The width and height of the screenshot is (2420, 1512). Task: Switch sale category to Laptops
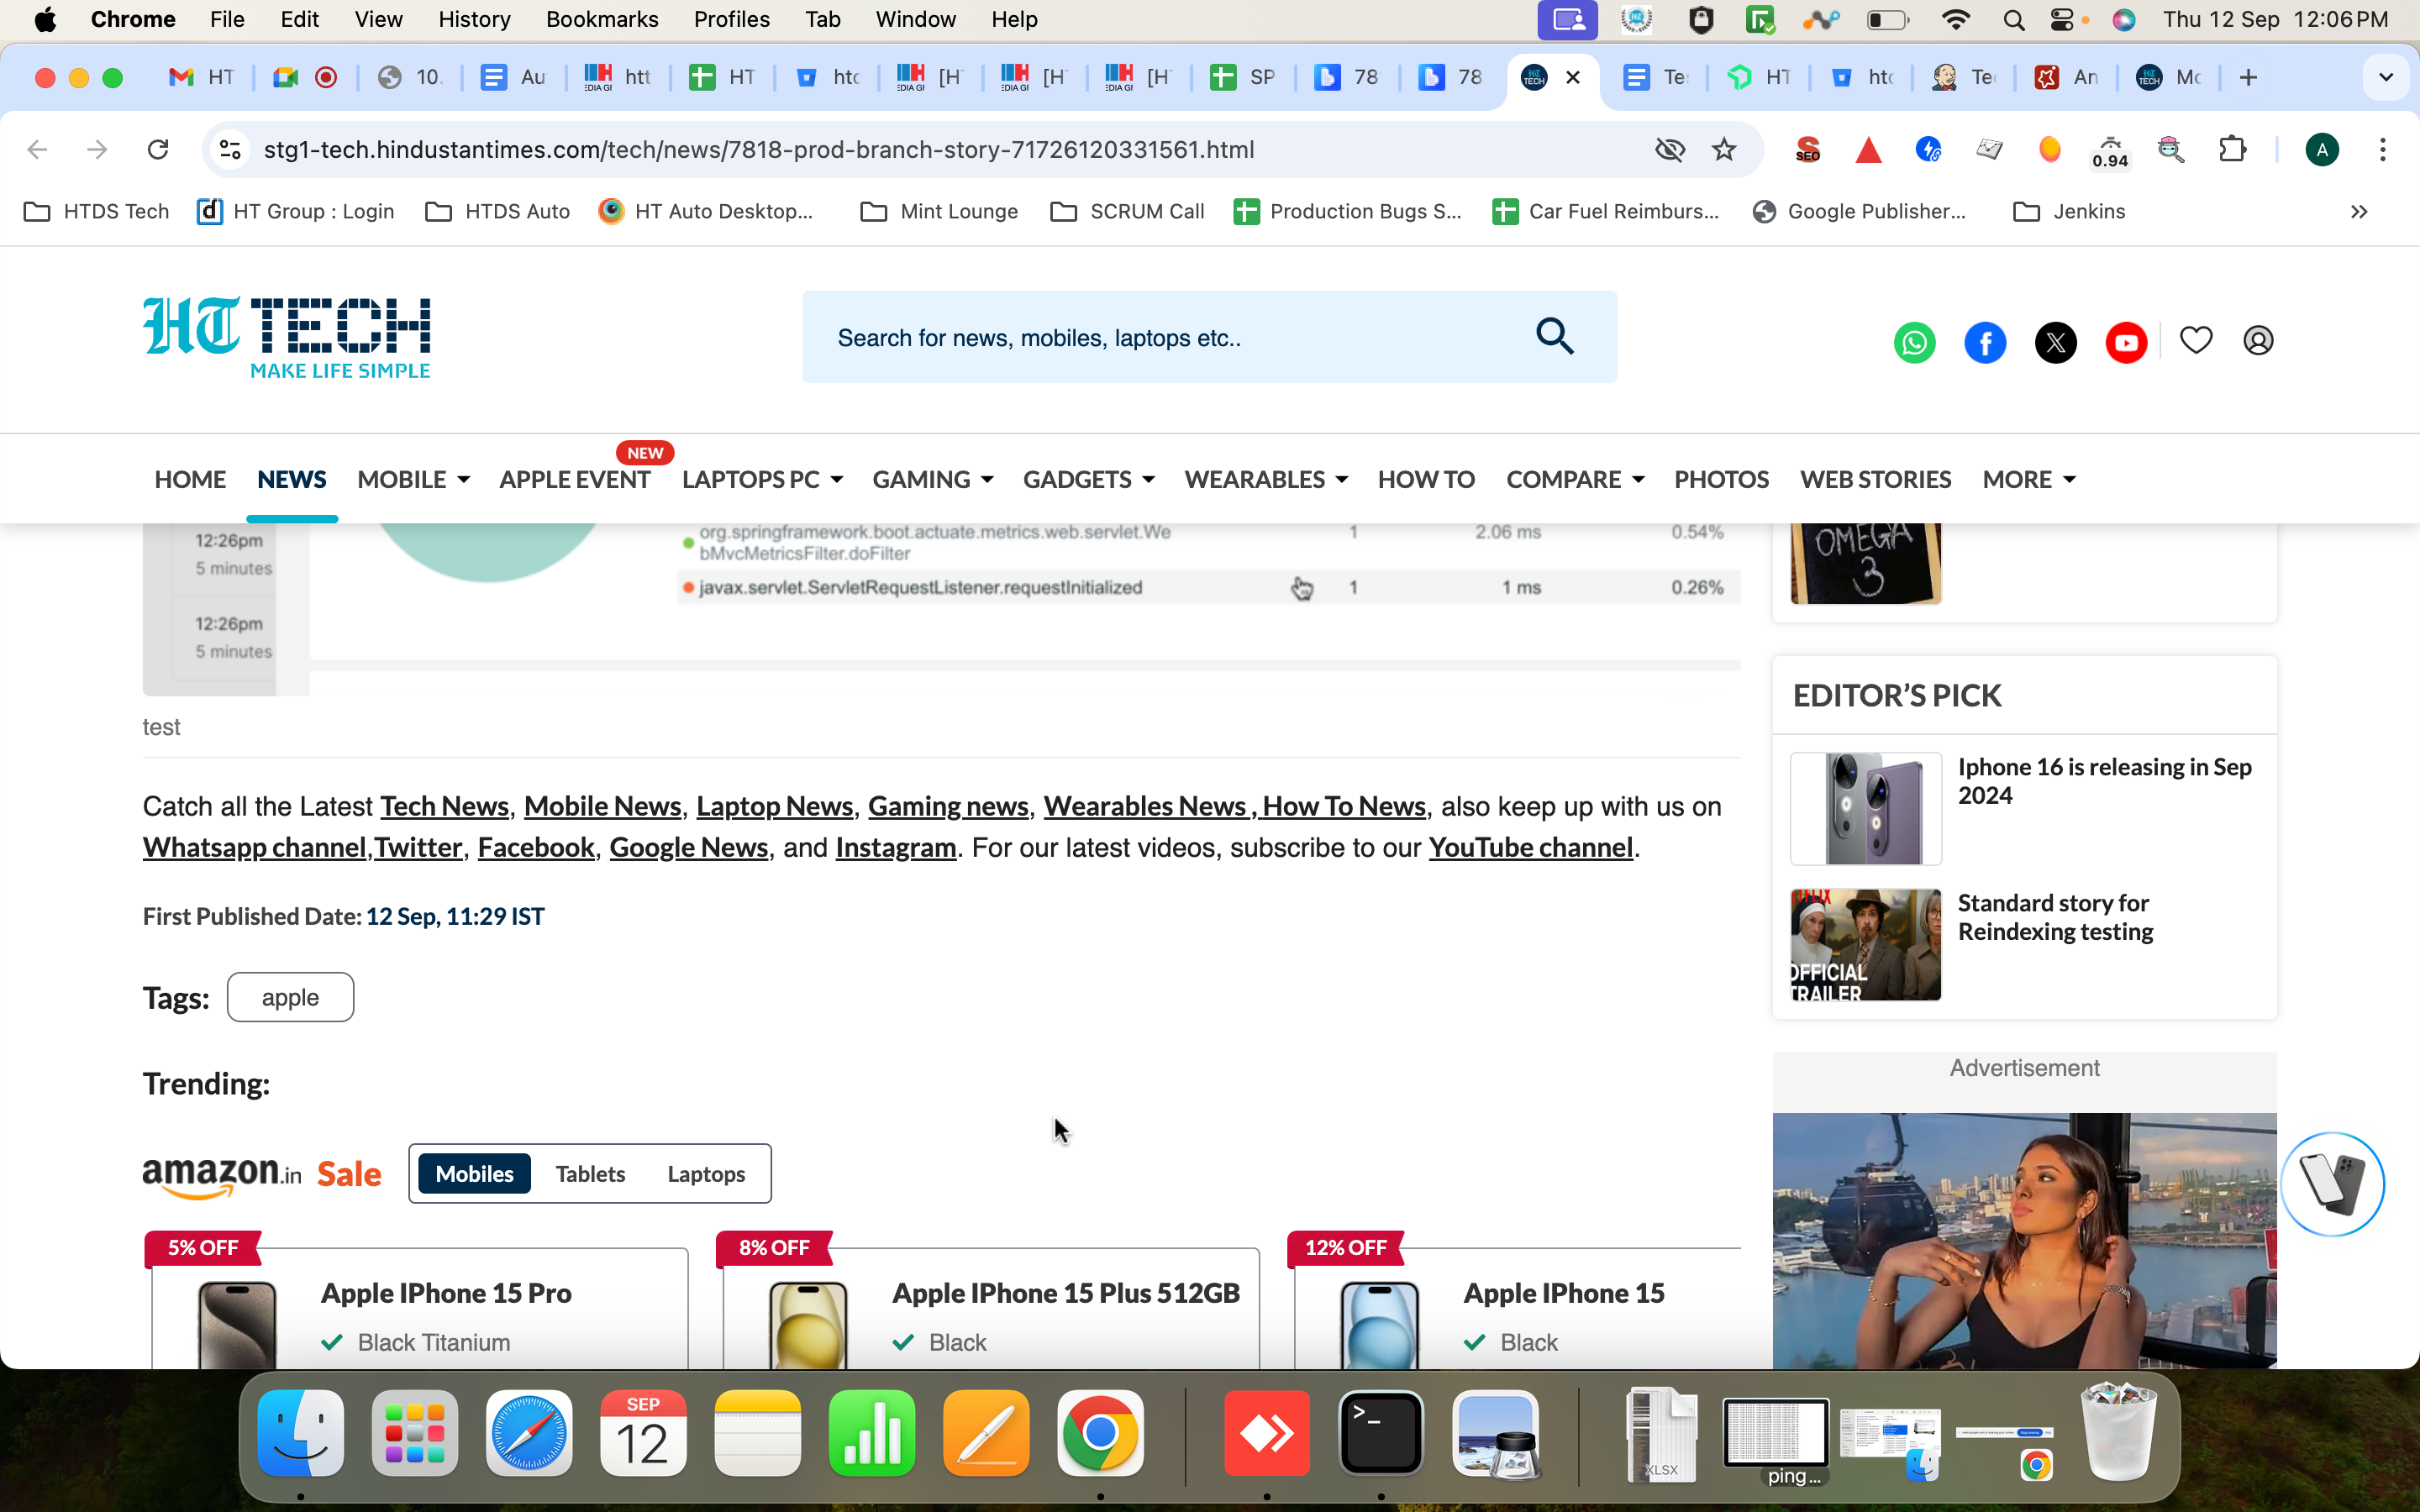pyautogui.click(x=706, y=1173)
